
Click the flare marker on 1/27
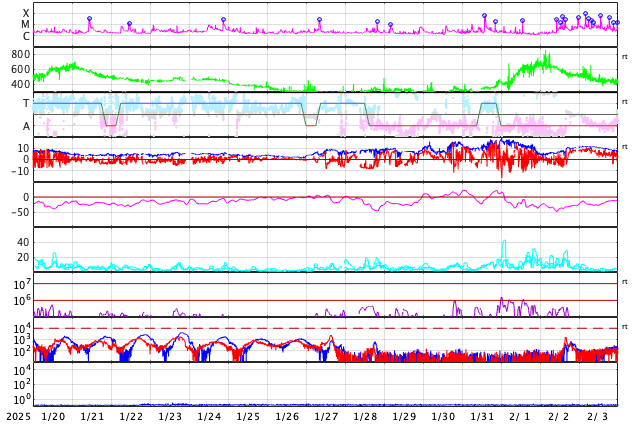(x=319, y=19)
